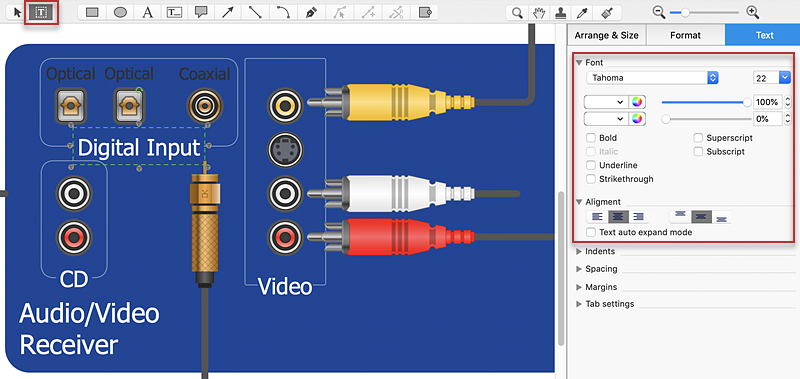Select the Audio/Video Receiver text
The height and width of the screenshot is (379, 800).
(x=89, y=330)
